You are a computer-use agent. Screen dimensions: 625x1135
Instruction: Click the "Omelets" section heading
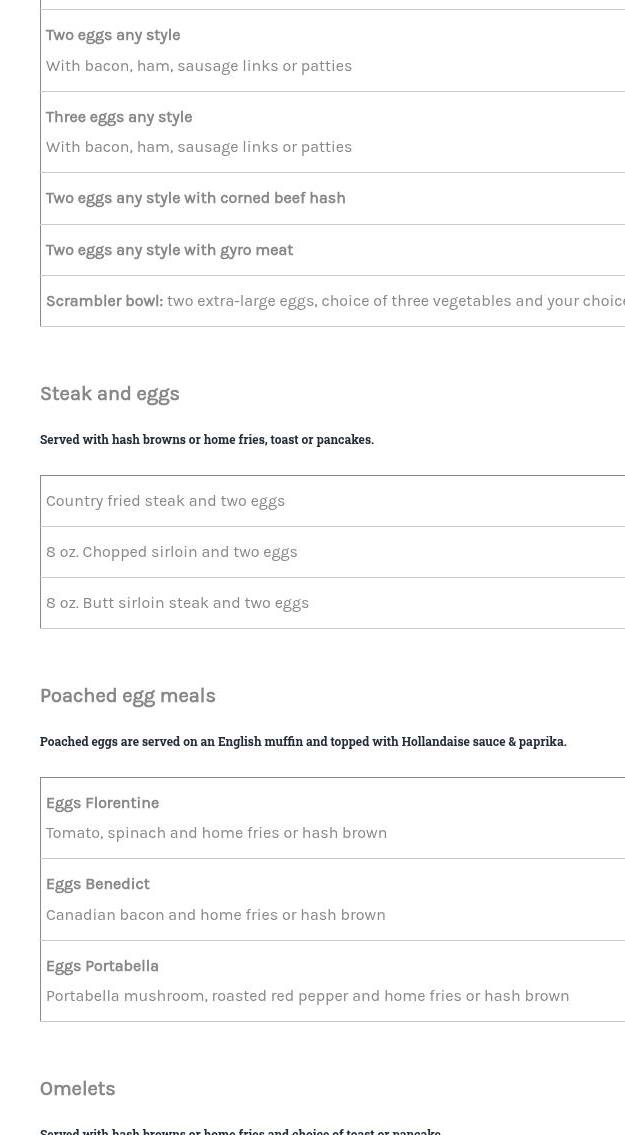[x=77, y=1089]
